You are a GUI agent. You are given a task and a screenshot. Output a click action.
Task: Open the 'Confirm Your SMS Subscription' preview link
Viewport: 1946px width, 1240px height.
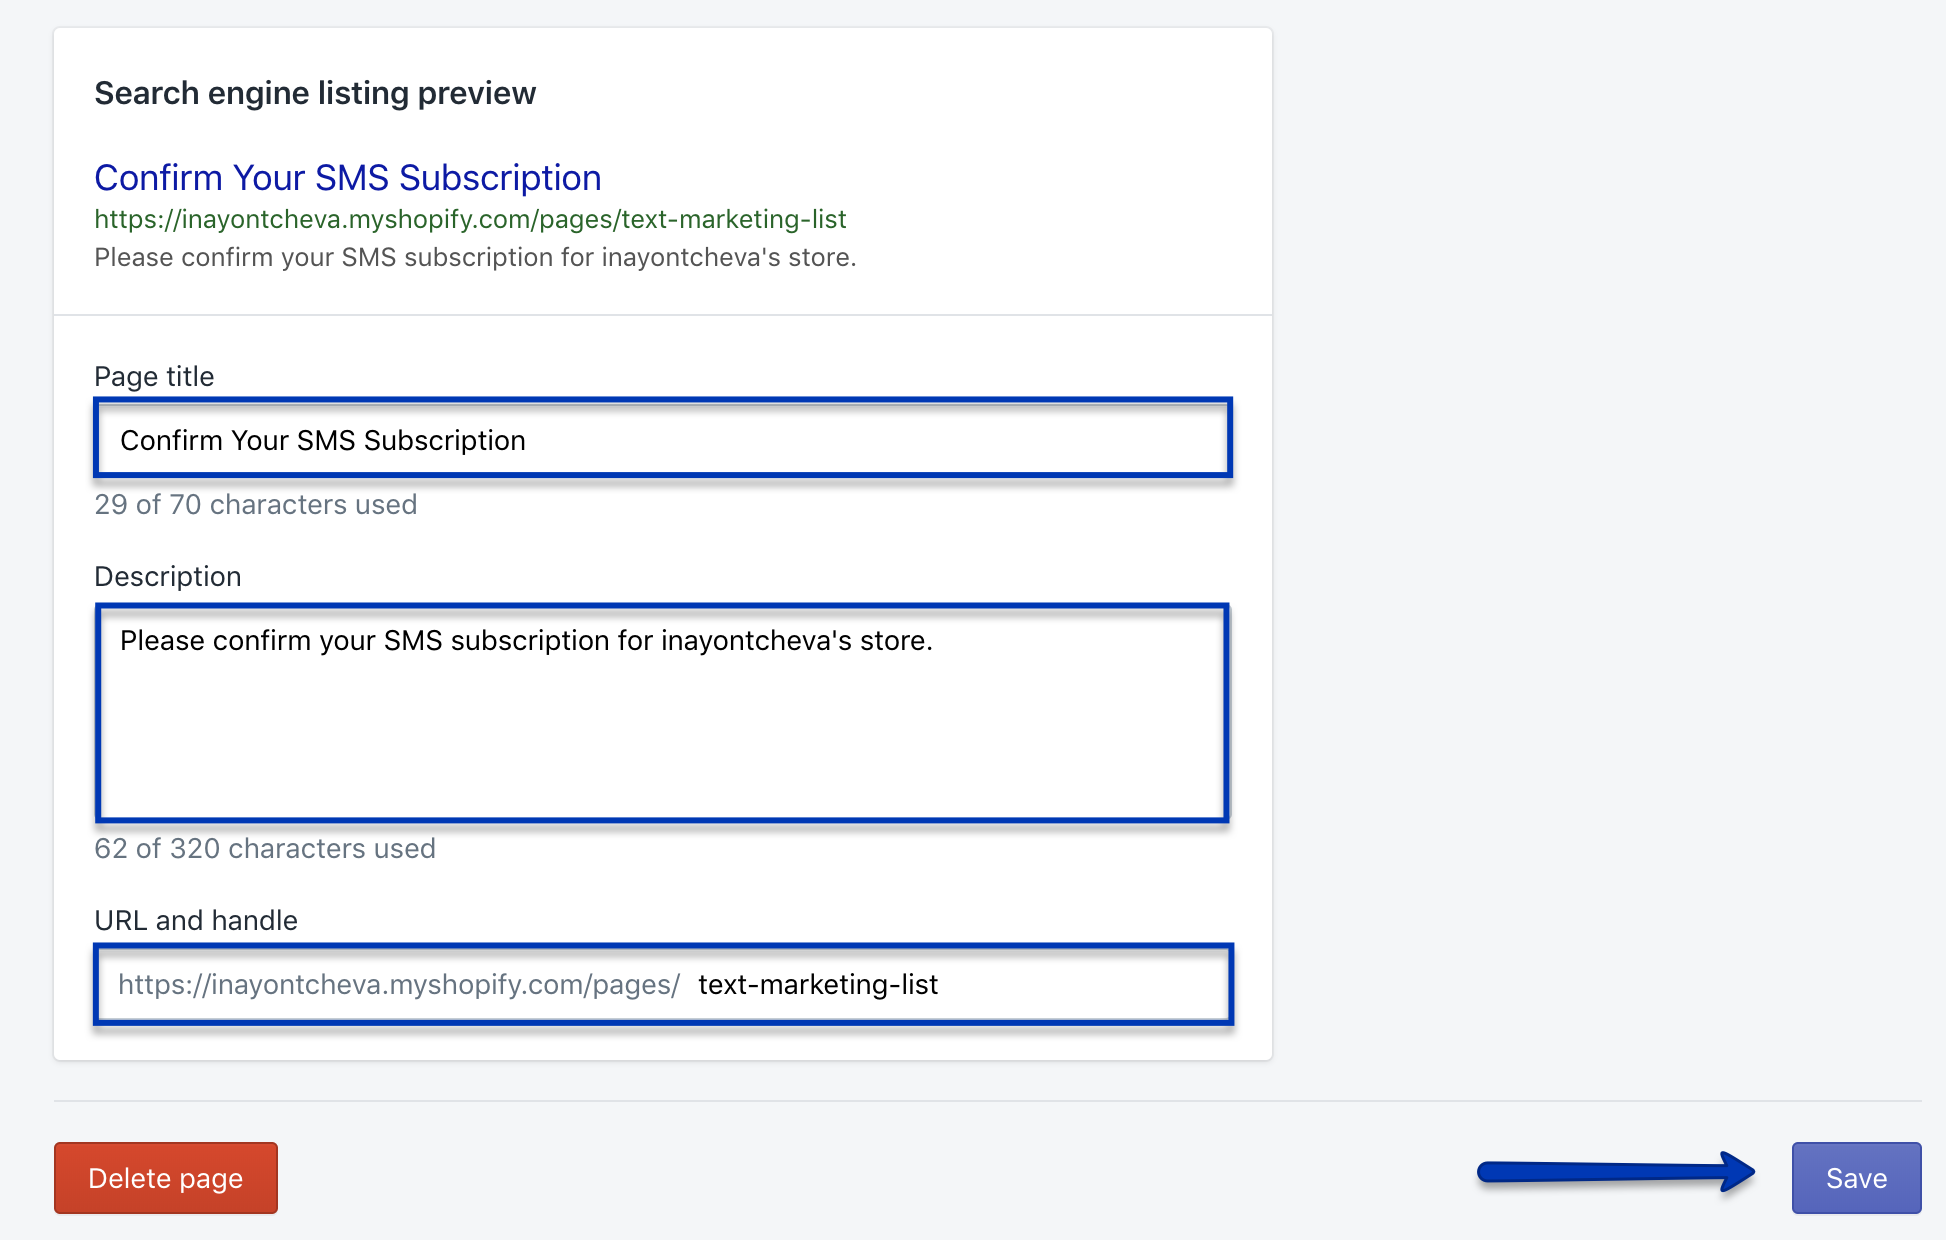tap(348, 177)
